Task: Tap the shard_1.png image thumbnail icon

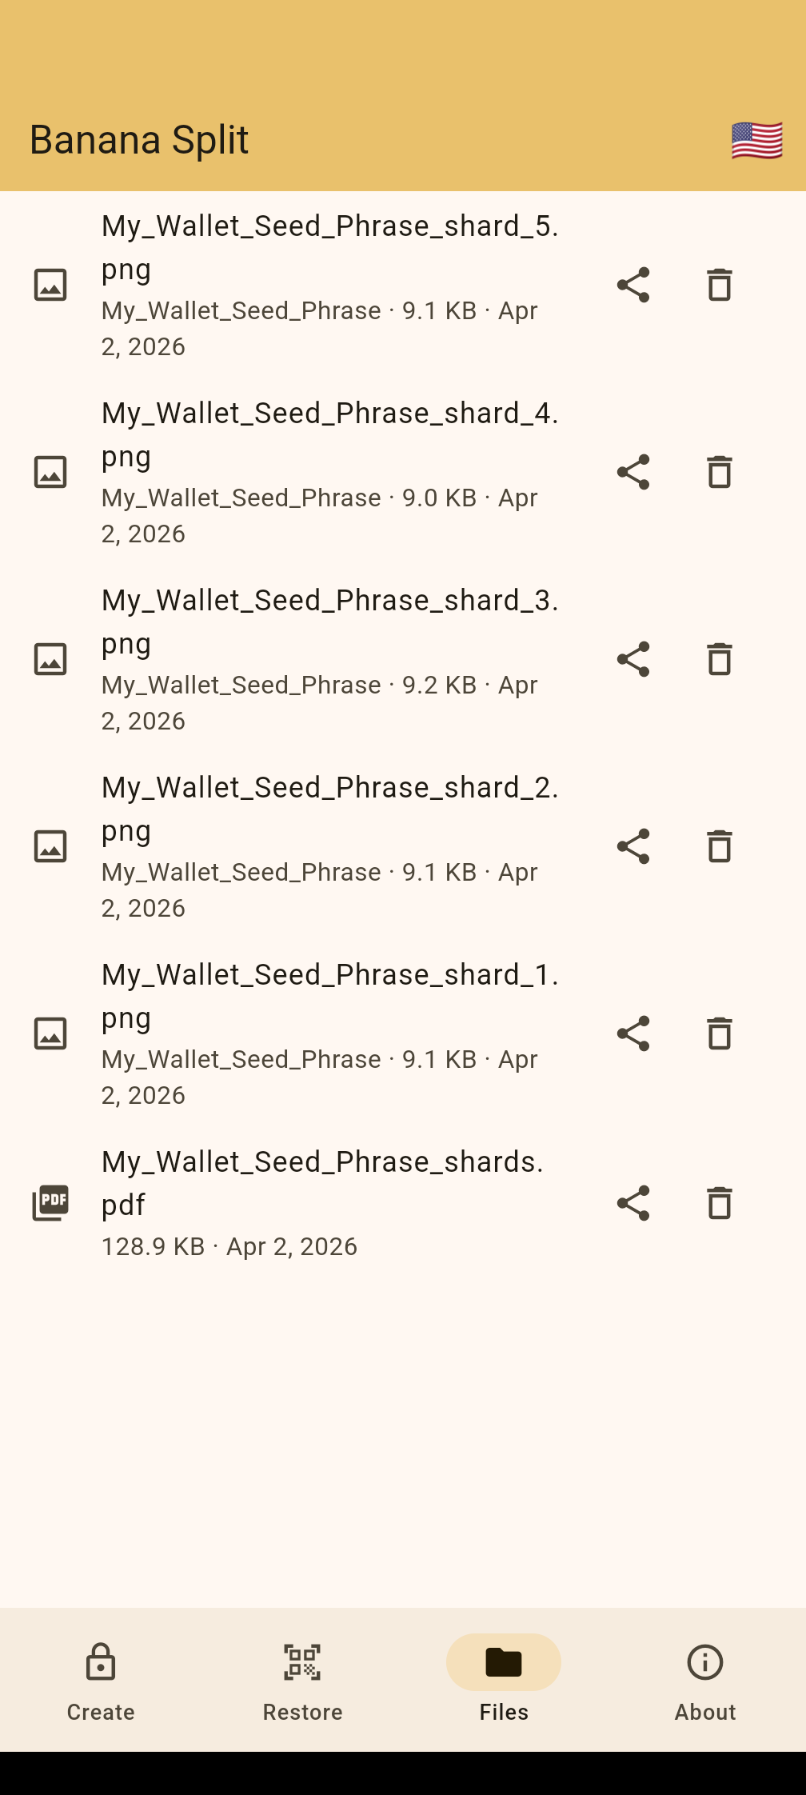Action: (x=51, y=1033)
